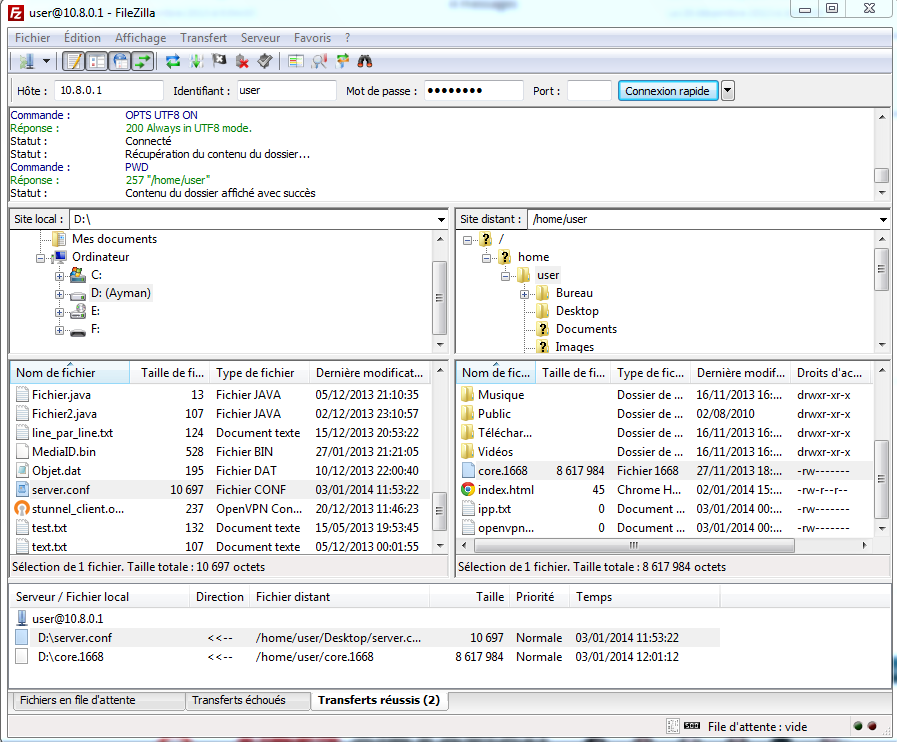Toggle the local directory tree view
Screen dimensions: 897x742
click(x=97, y=62)
